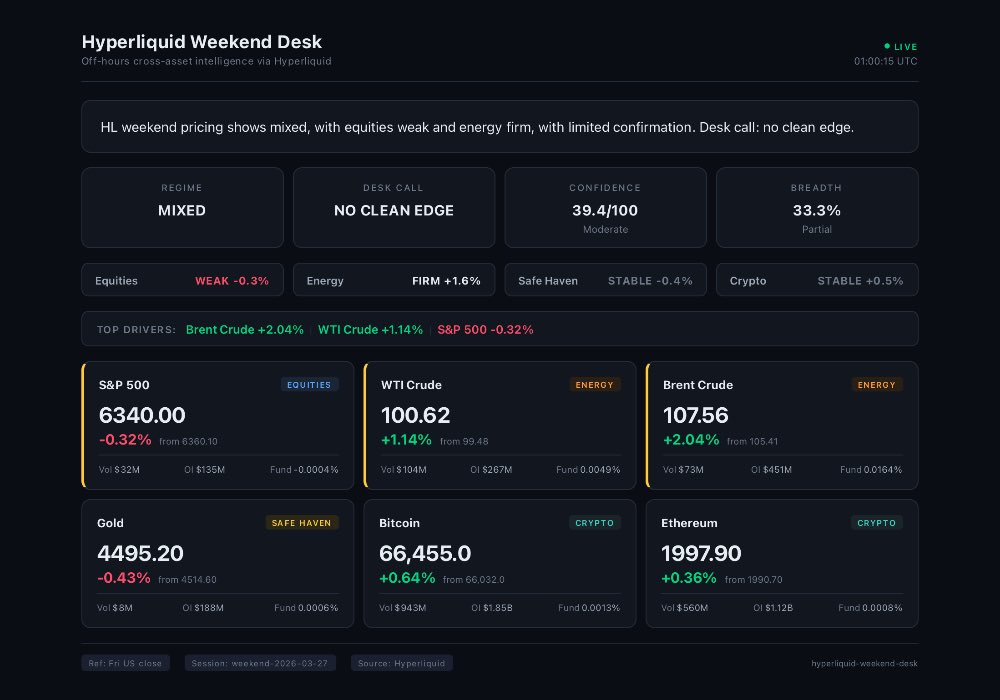Click the S&P 500 Vol $32M stat

click(119, 470)
